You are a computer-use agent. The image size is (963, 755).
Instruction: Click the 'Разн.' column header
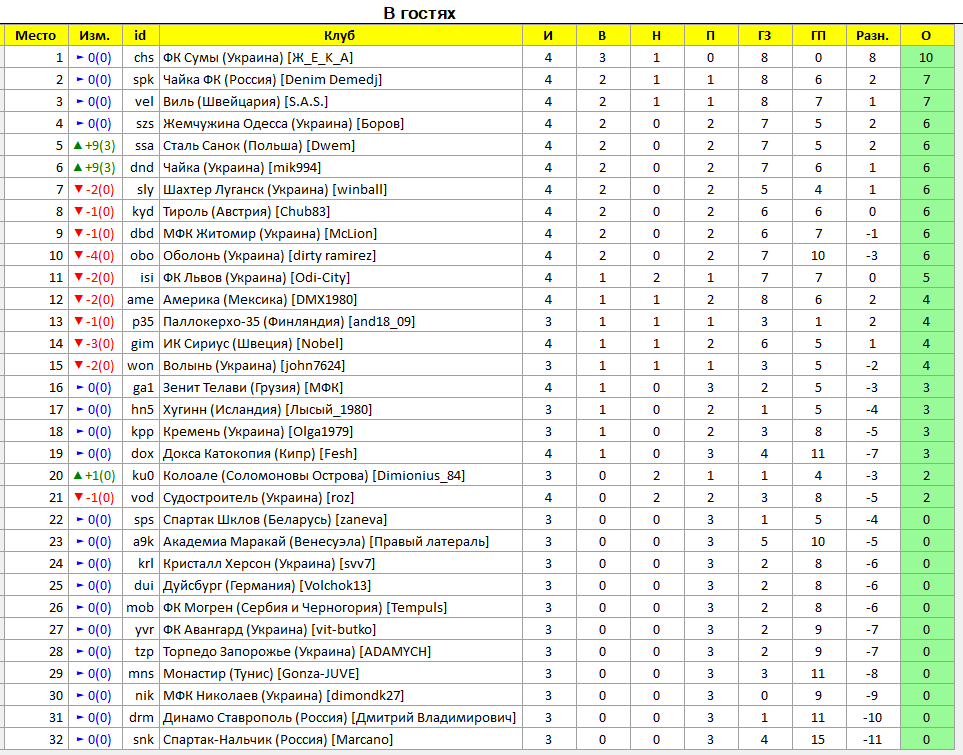pos(873,36)
